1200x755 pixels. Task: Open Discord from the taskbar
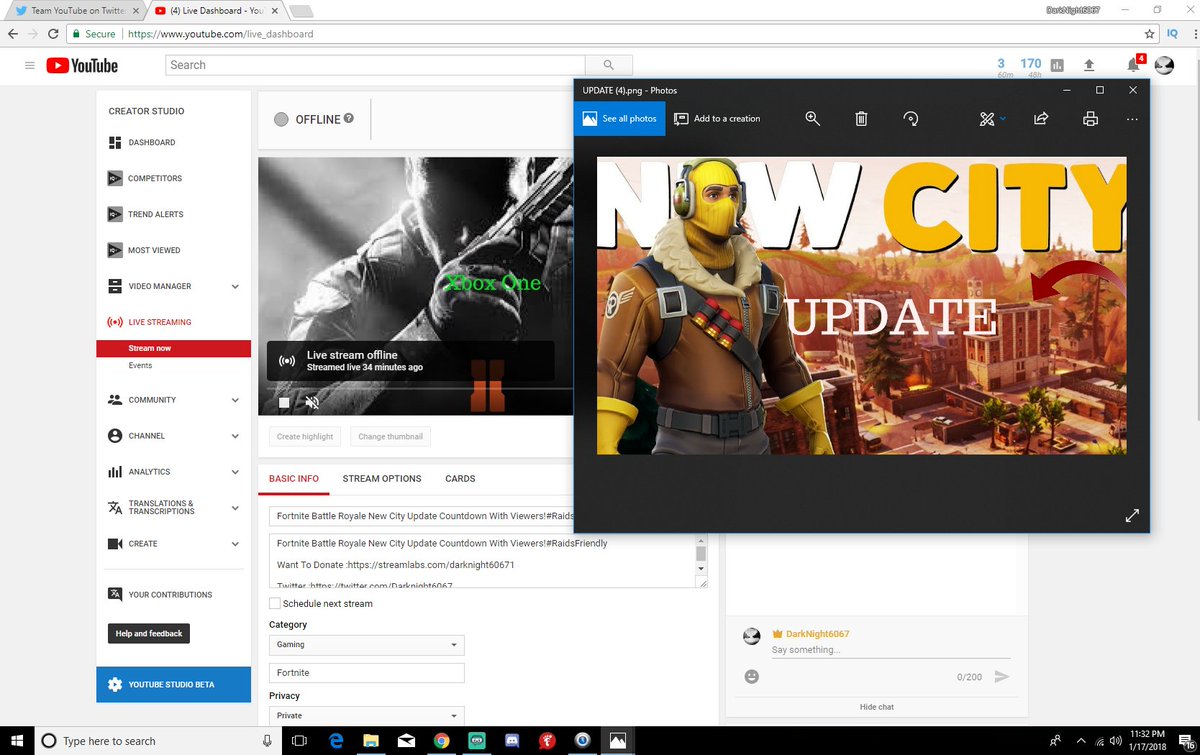tap(513, 741)
